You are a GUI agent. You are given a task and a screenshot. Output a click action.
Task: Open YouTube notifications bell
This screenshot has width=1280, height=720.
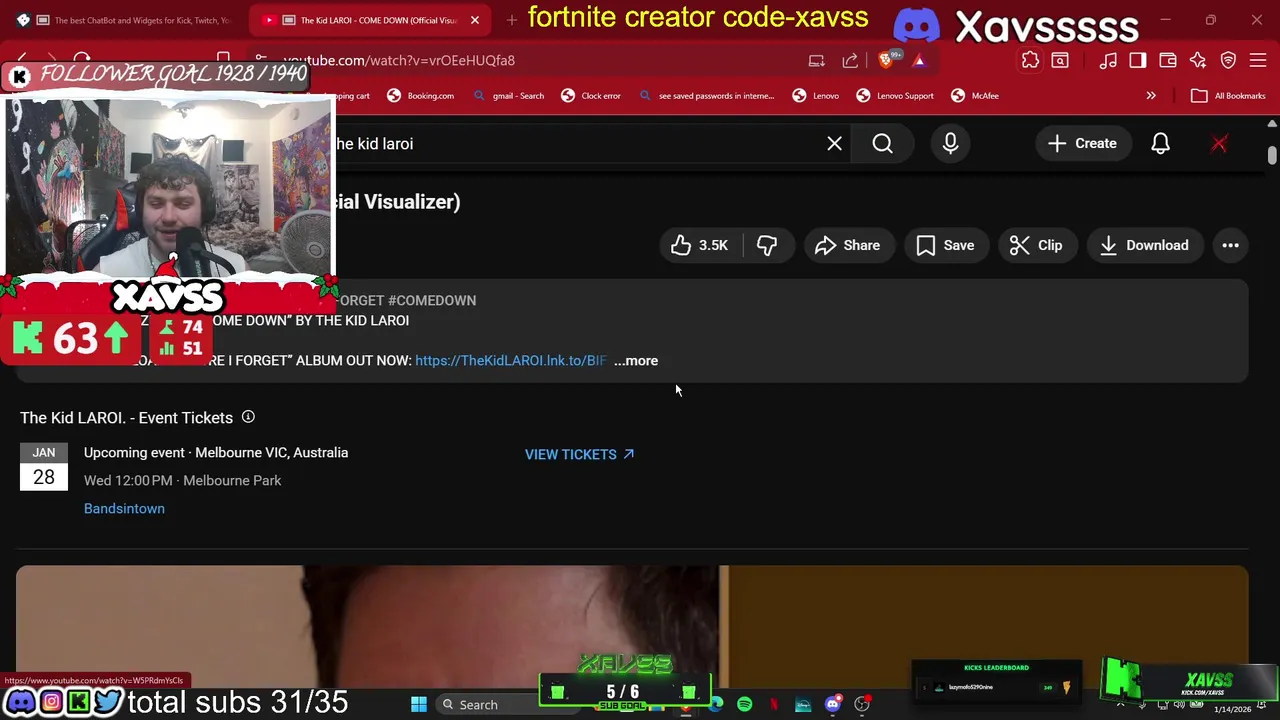(x=1160, y=143)
